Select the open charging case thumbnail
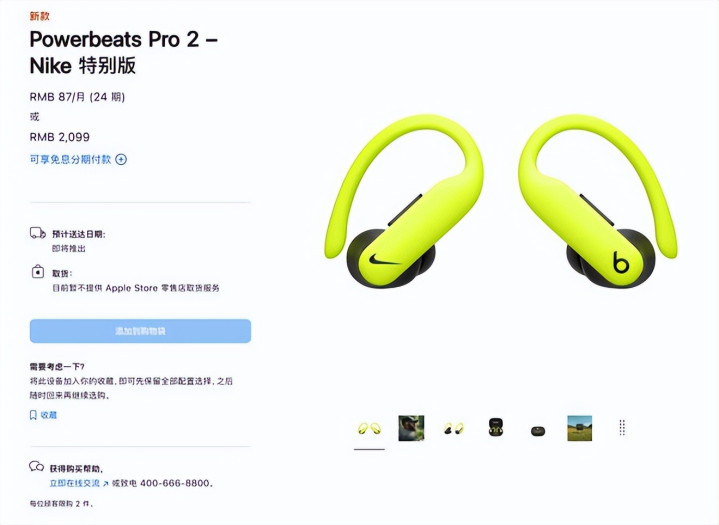 (x=496, y=427)
